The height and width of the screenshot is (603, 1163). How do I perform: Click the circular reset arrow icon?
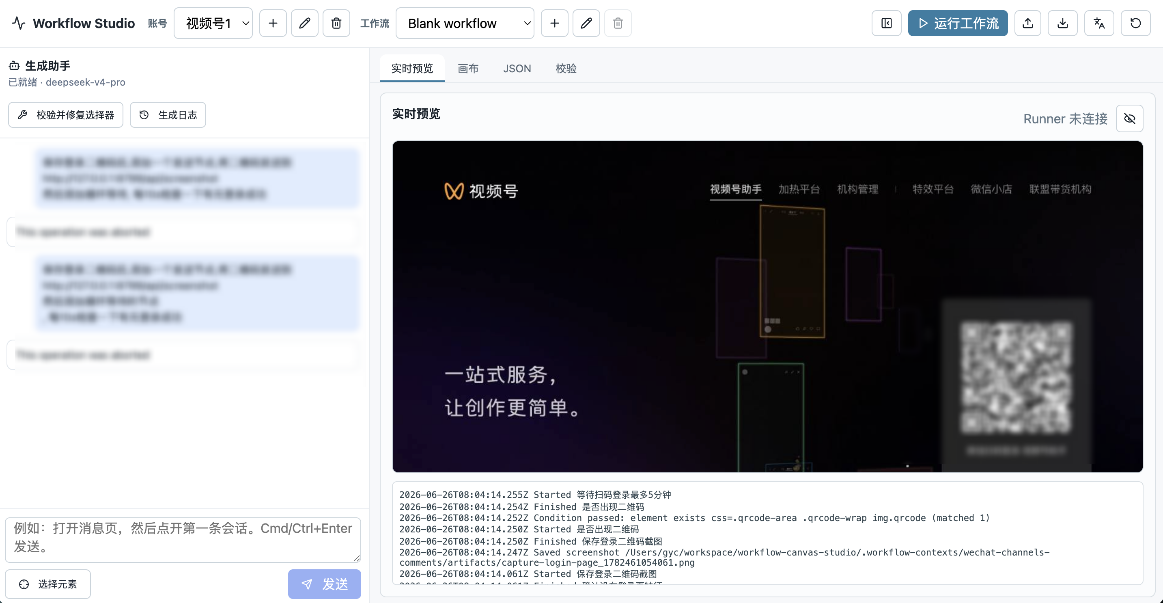pos(1136,23)
